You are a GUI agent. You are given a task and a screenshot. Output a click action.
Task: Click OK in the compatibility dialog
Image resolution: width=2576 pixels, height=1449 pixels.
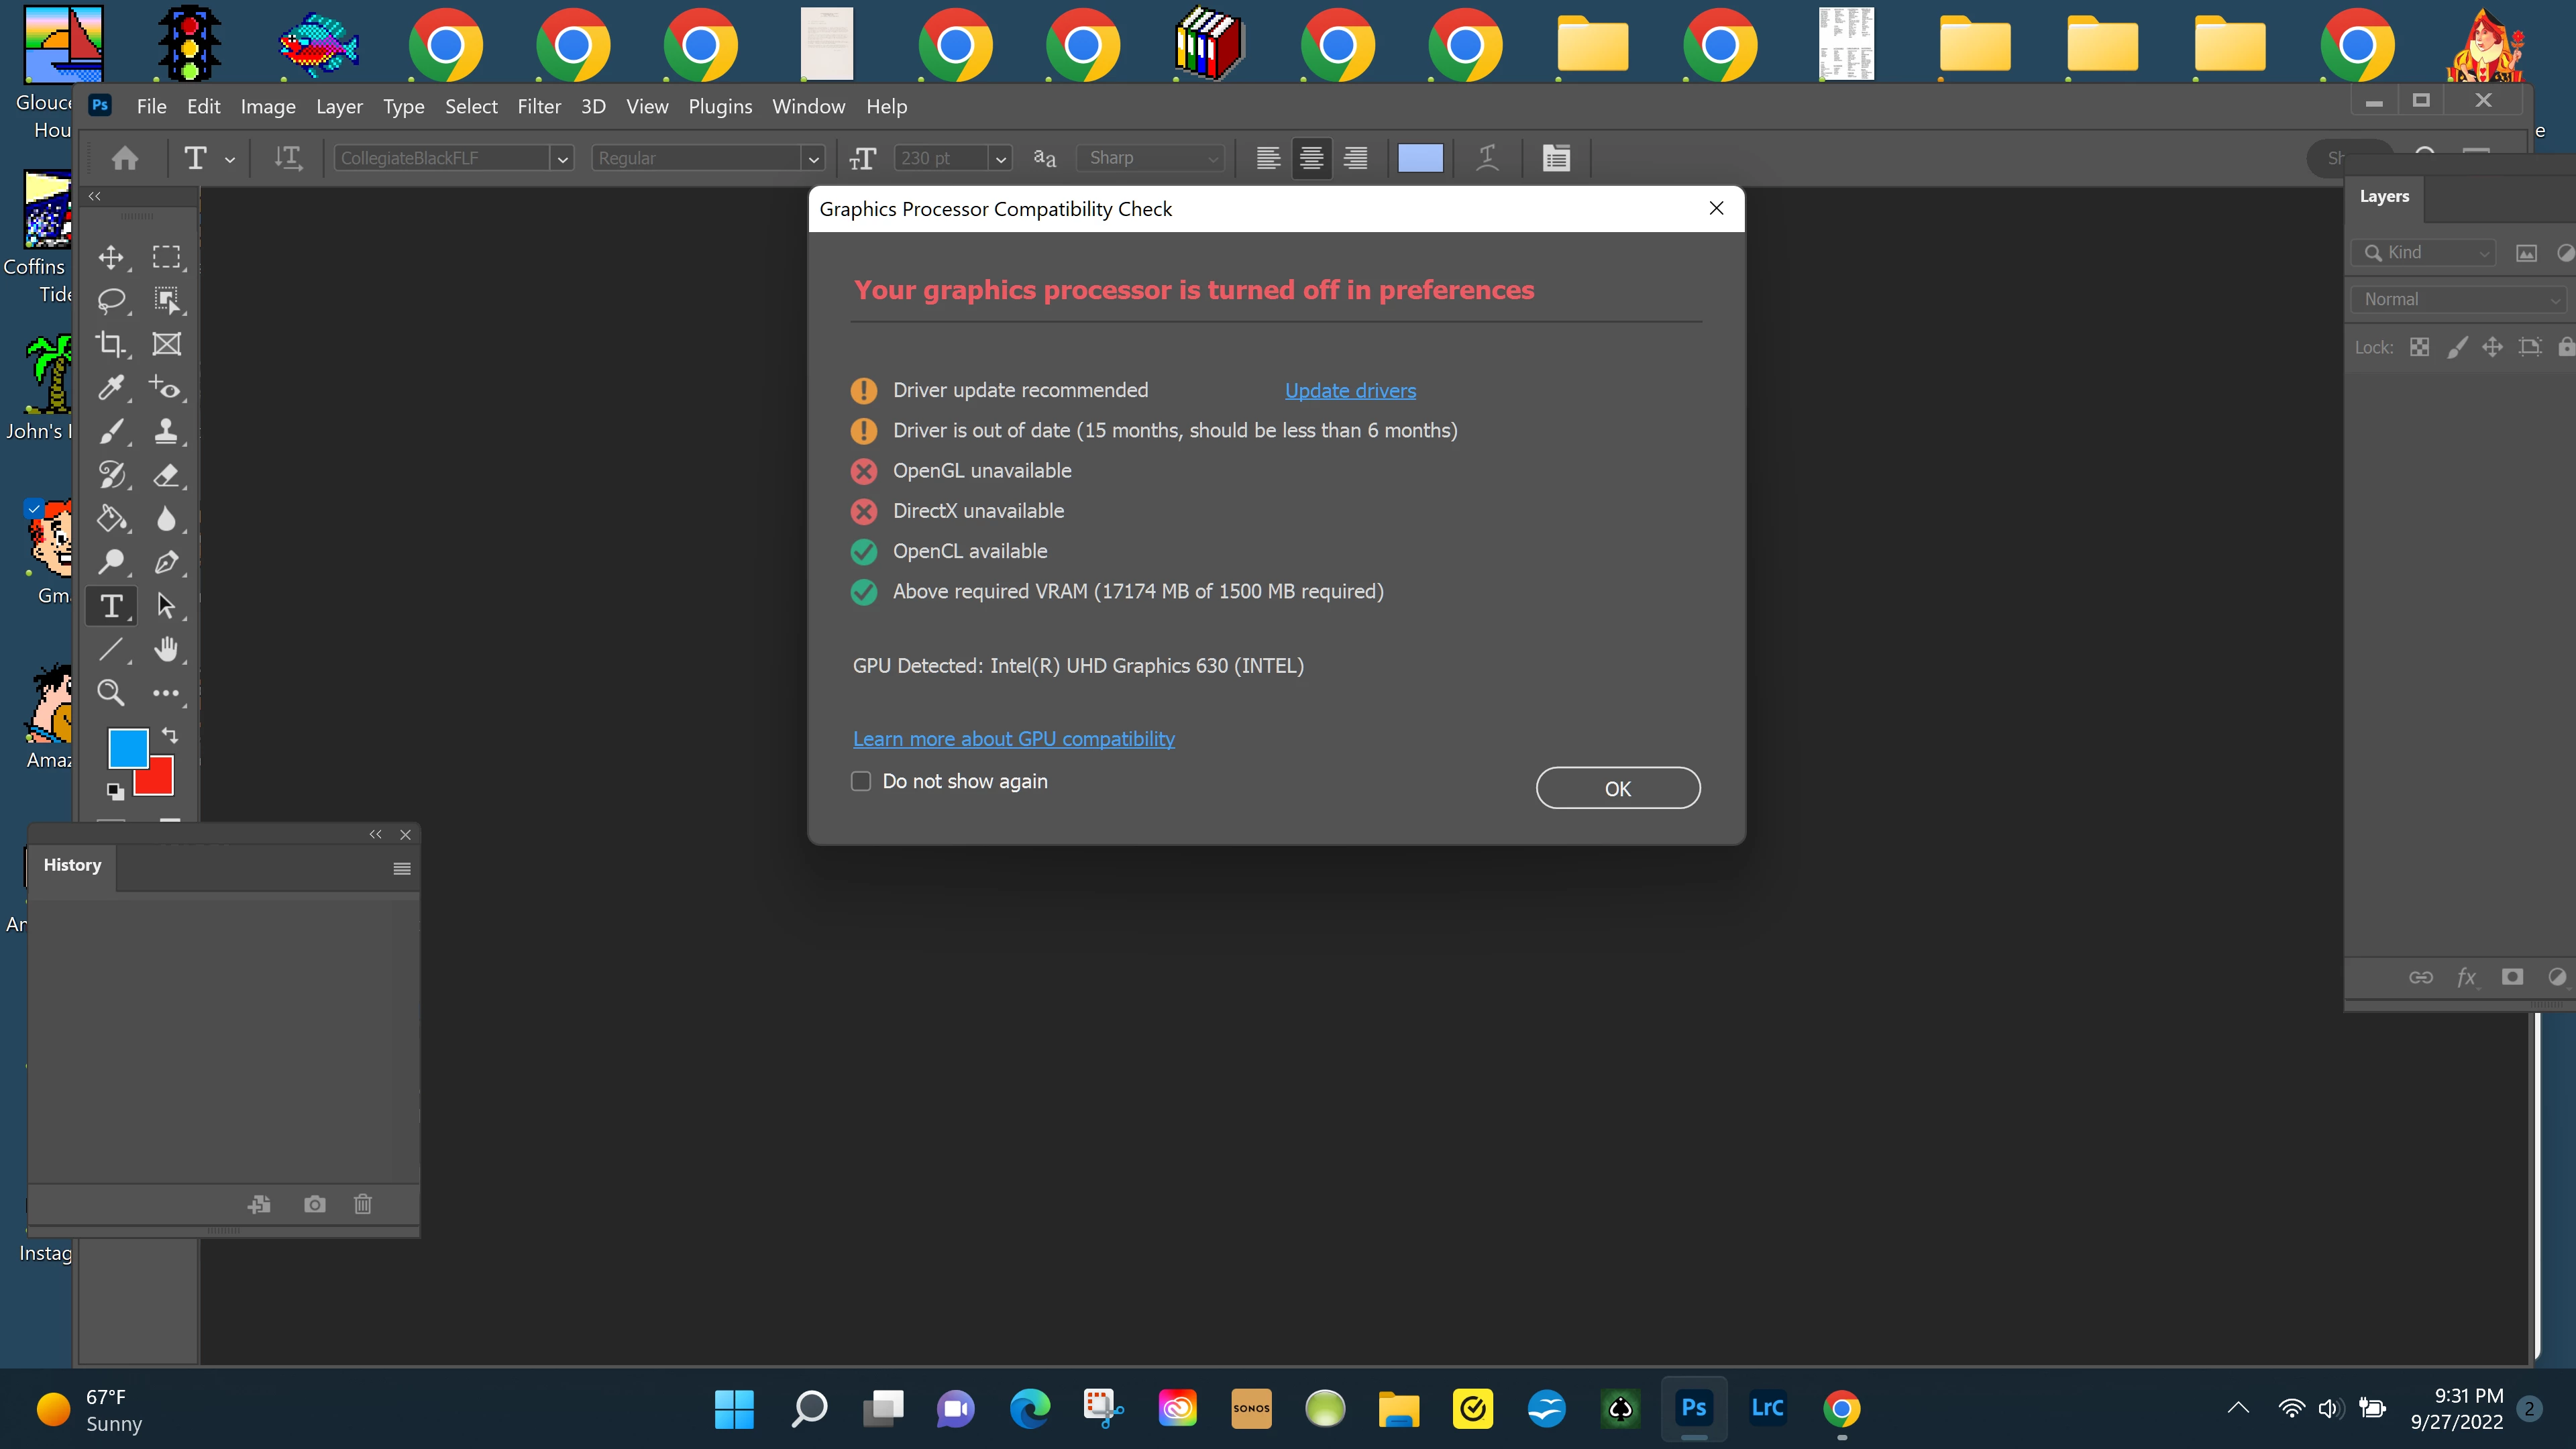1617,788
